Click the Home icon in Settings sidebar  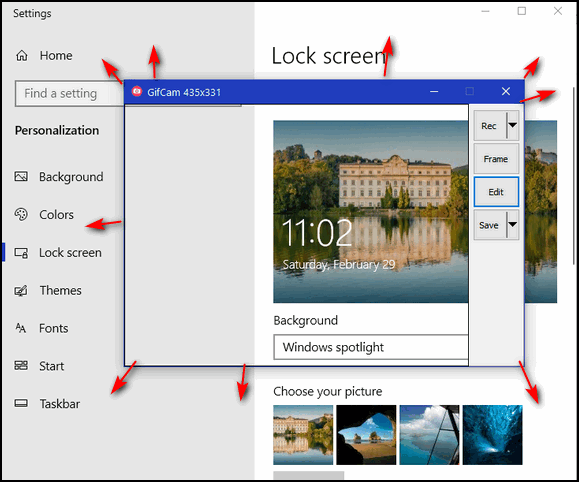22,55
